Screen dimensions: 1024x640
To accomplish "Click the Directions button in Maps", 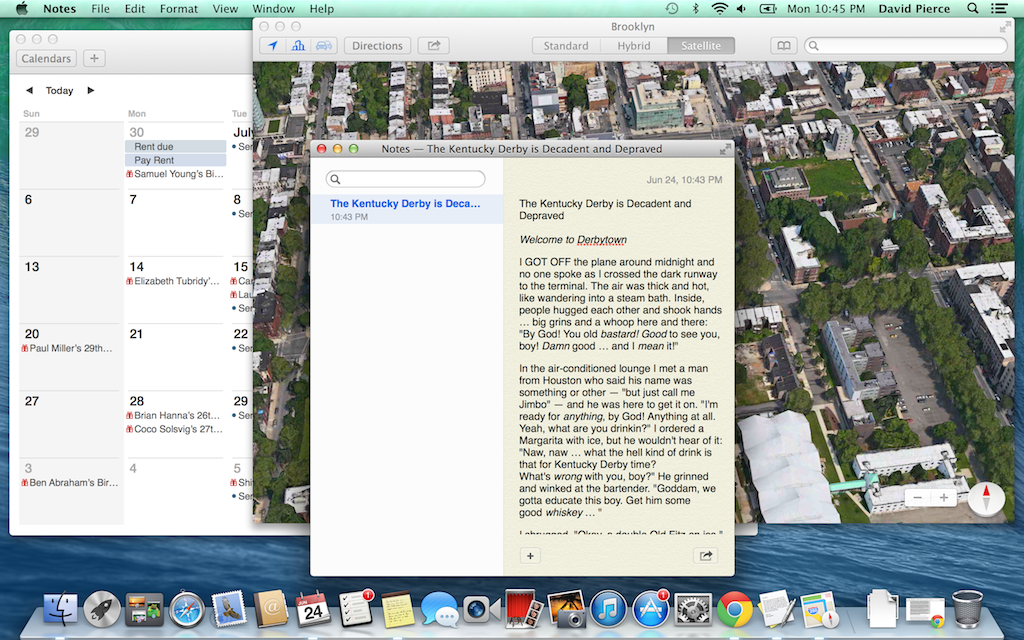I will point(377,46).
